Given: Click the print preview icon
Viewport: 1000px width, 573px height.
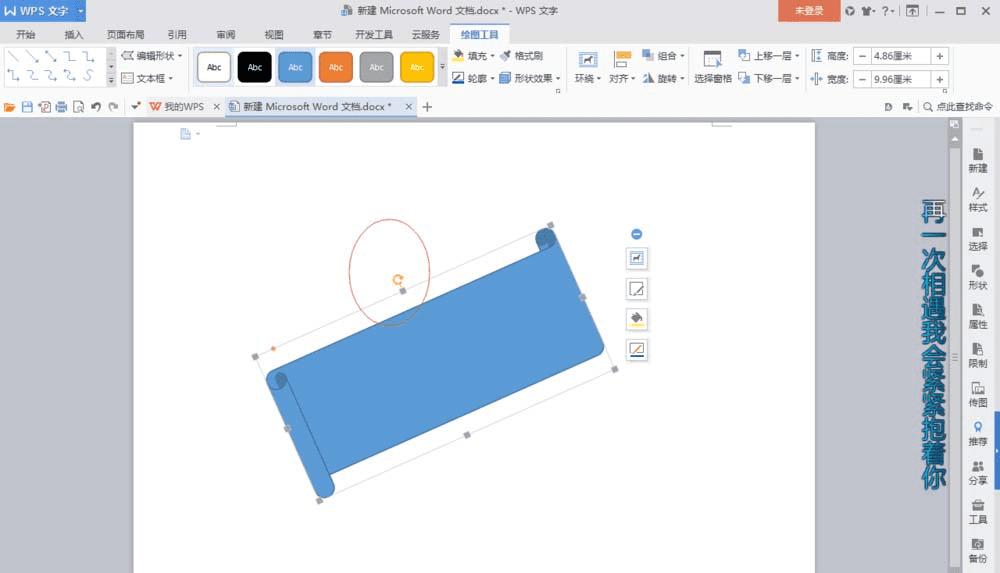Looking at the screenshot, I should [78, 107].
